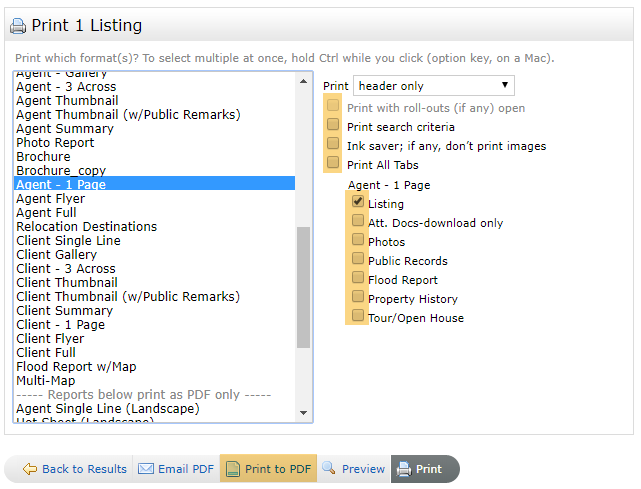Check the Photos option
This screenshot has width=641, height=489.
coord(357,241)
